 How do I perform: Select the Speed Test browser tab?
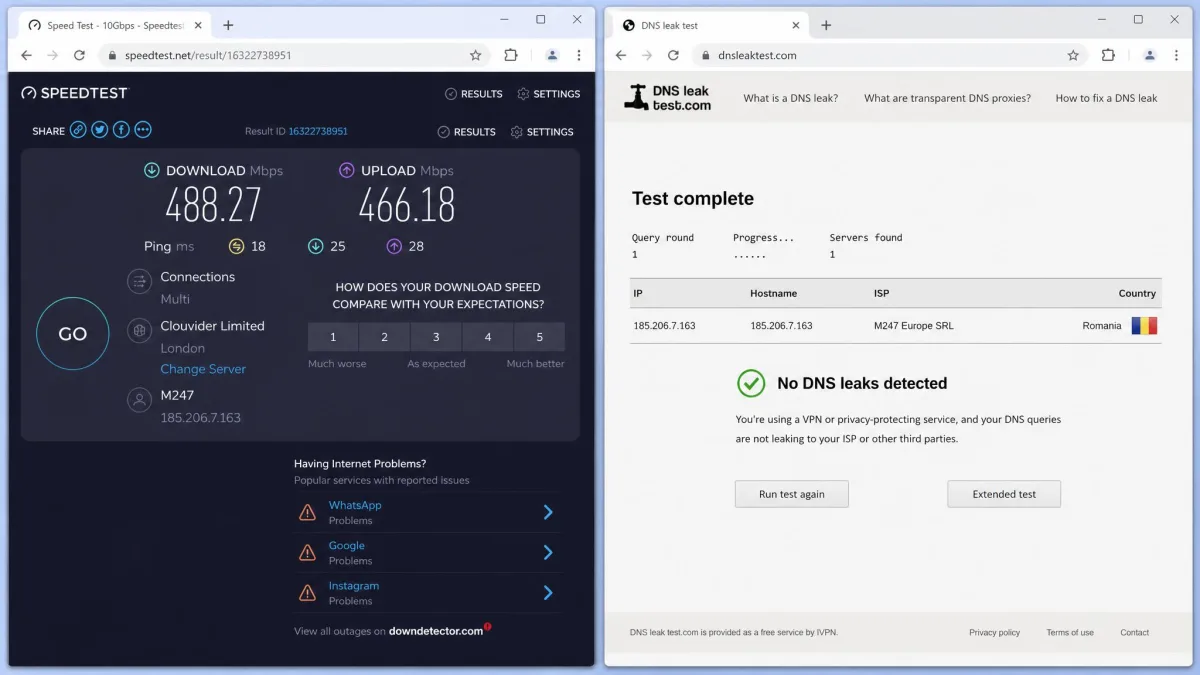click(x=113, y=25)
